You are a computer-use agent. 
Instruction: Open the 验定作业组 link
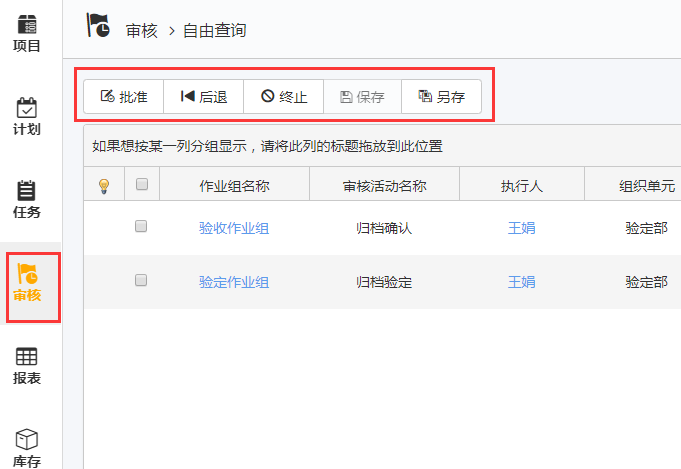234,282
